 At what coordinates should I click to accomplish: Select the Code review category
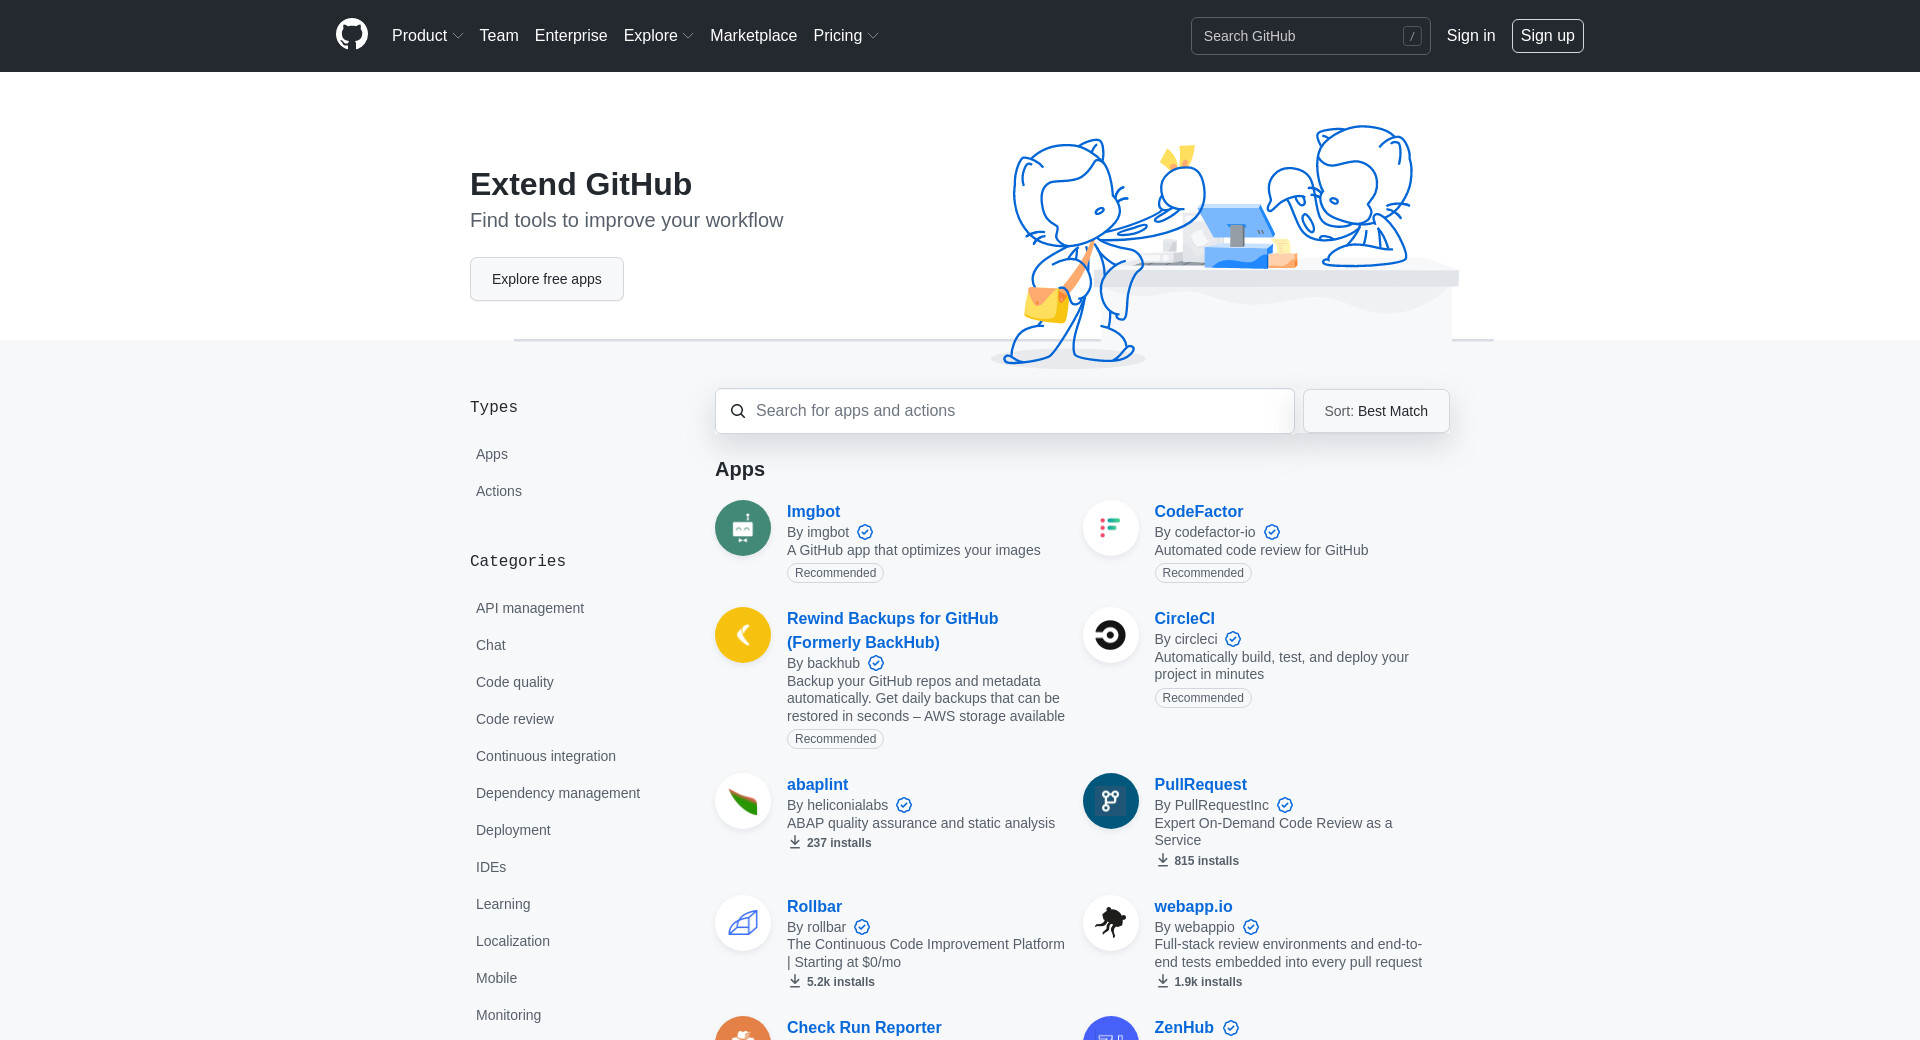515,719
